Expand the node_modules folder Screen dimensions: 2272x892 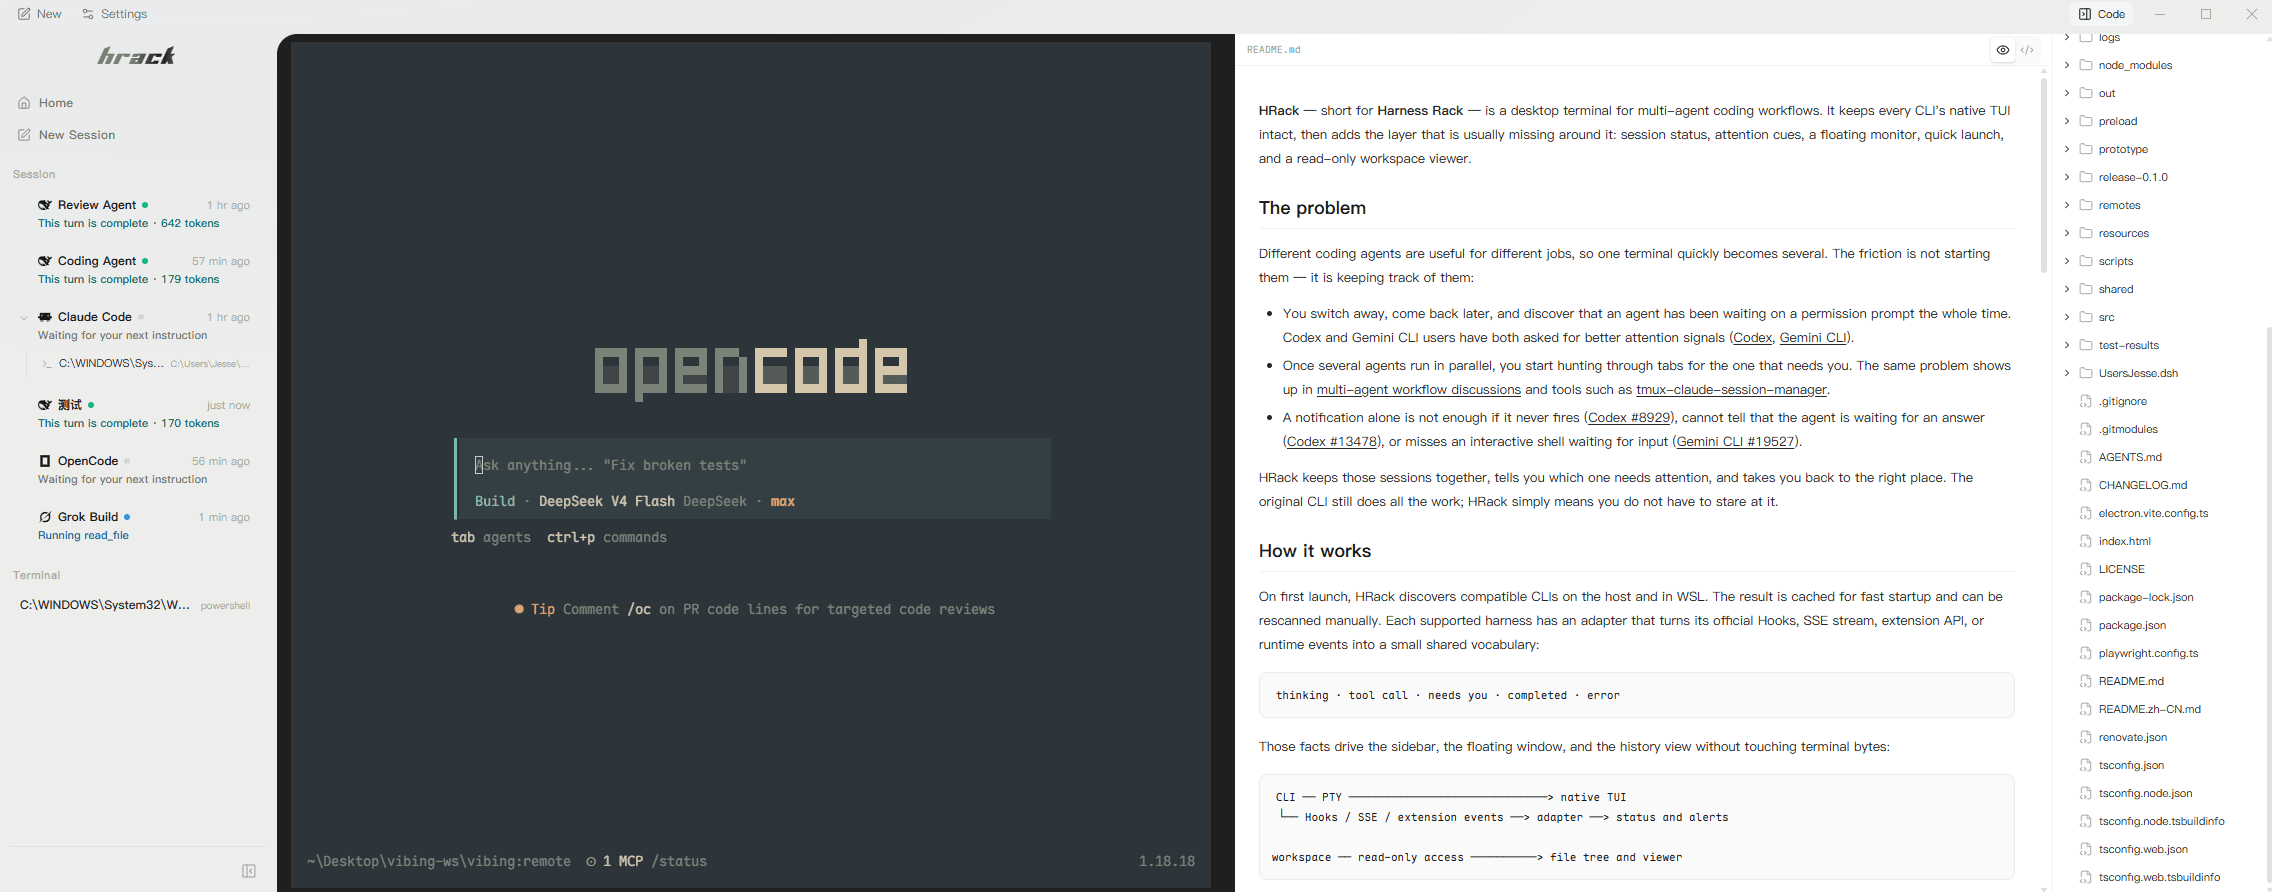coord(2067,65)
